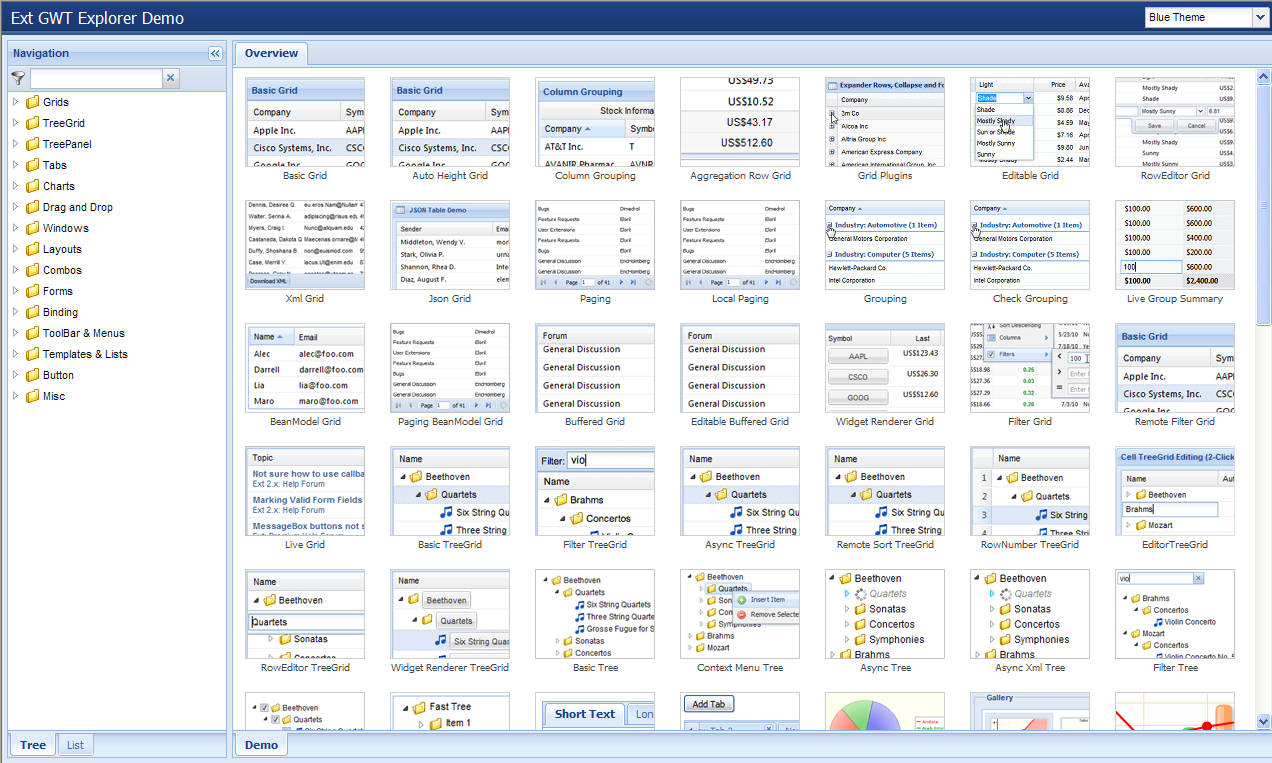Open the Overview tab
The width and height of the screenshot is (1272, 763).
click(x=271, y=53)
